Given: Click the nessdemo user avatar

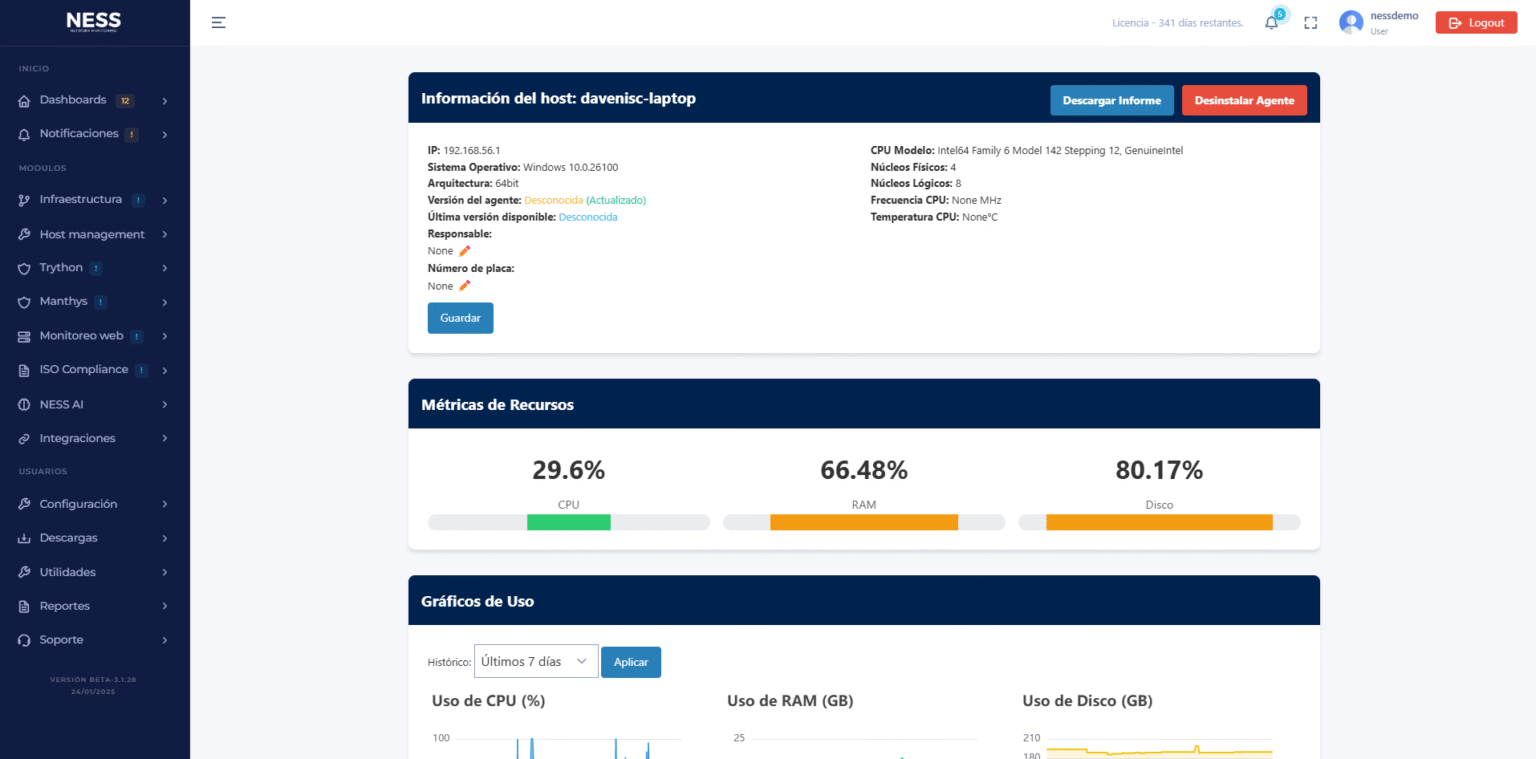Looking at the screenshot, I should point(1351,22).
